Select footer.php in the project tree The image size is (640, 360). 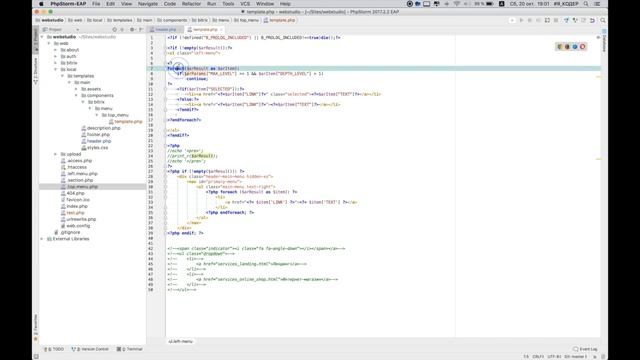96,135
